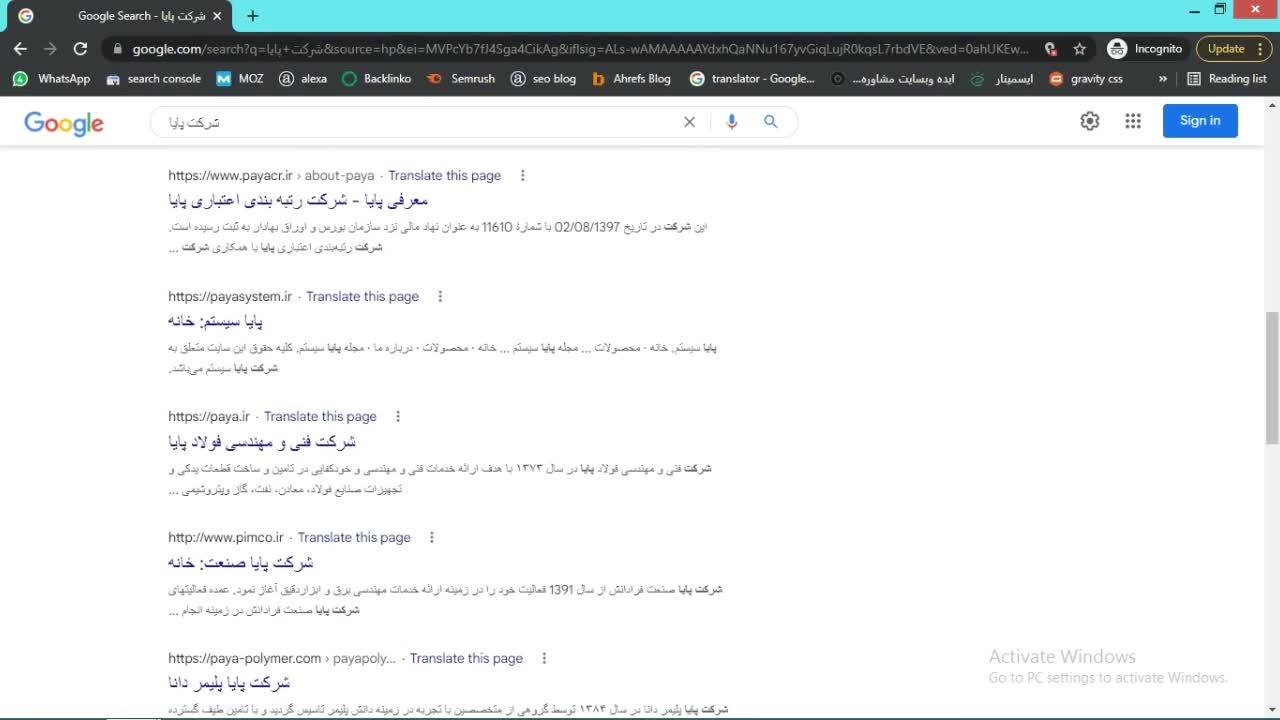Click the Google voice search microphone icon

731,122
